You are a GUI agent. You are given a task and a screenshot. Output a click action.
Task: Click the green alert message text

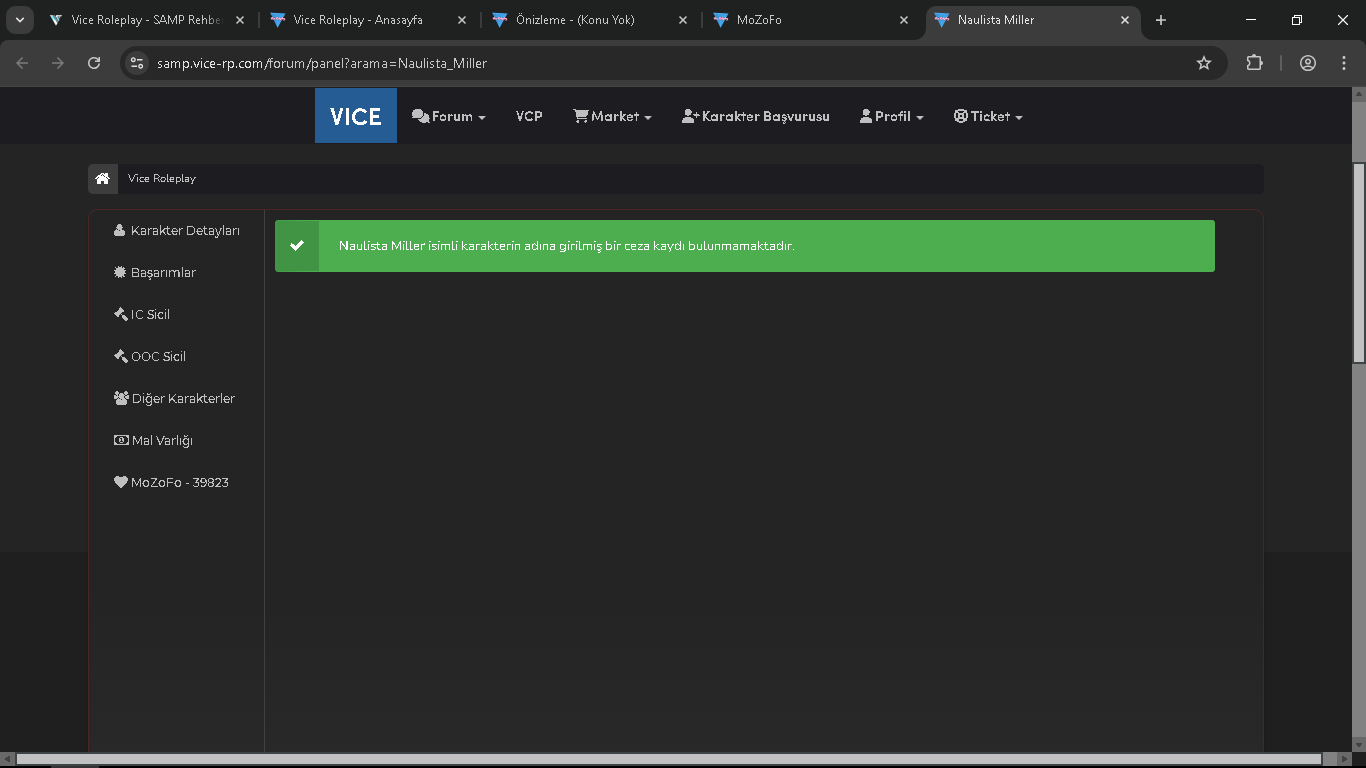click(566, 246)
